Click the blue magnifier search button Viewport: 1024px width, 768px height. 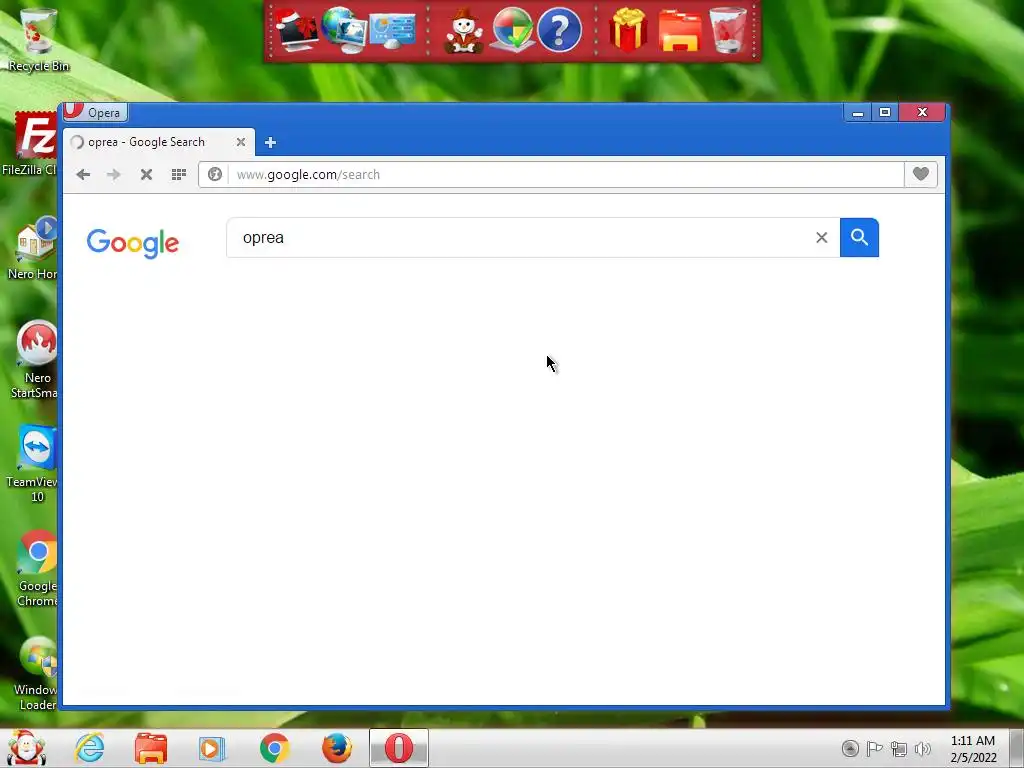(859, 238)
